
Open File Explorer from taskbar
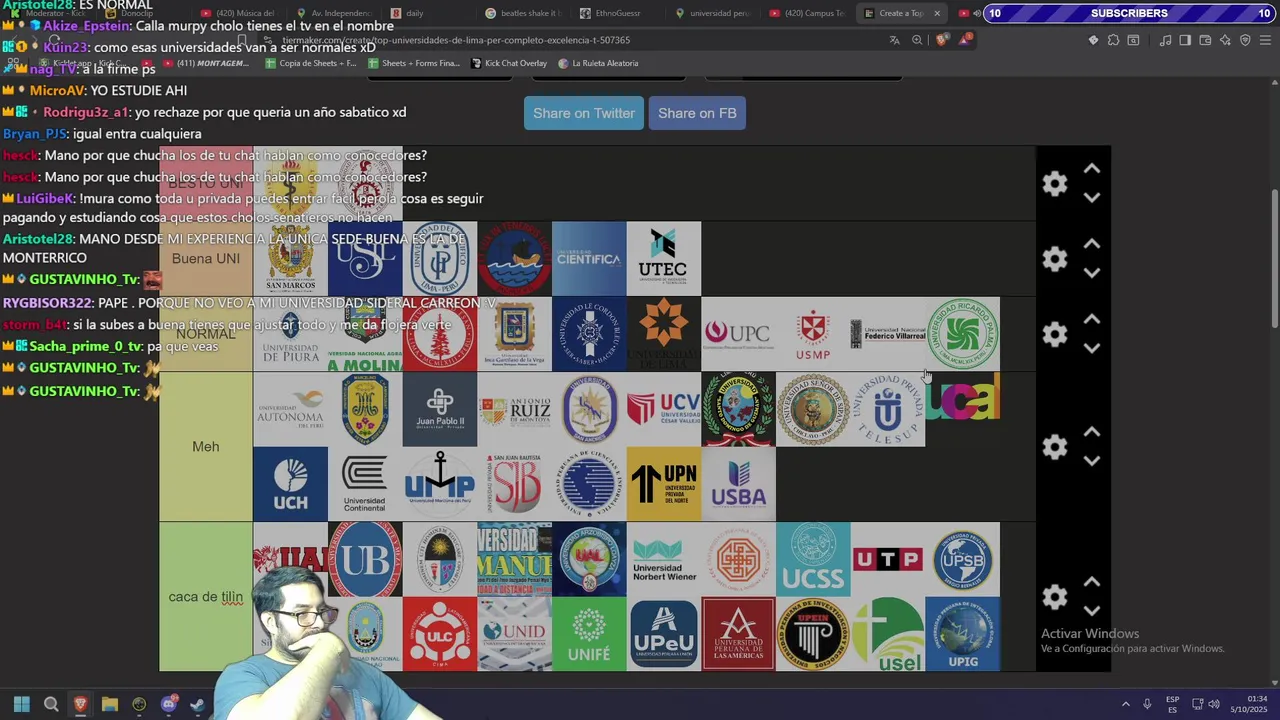point(110,704)
